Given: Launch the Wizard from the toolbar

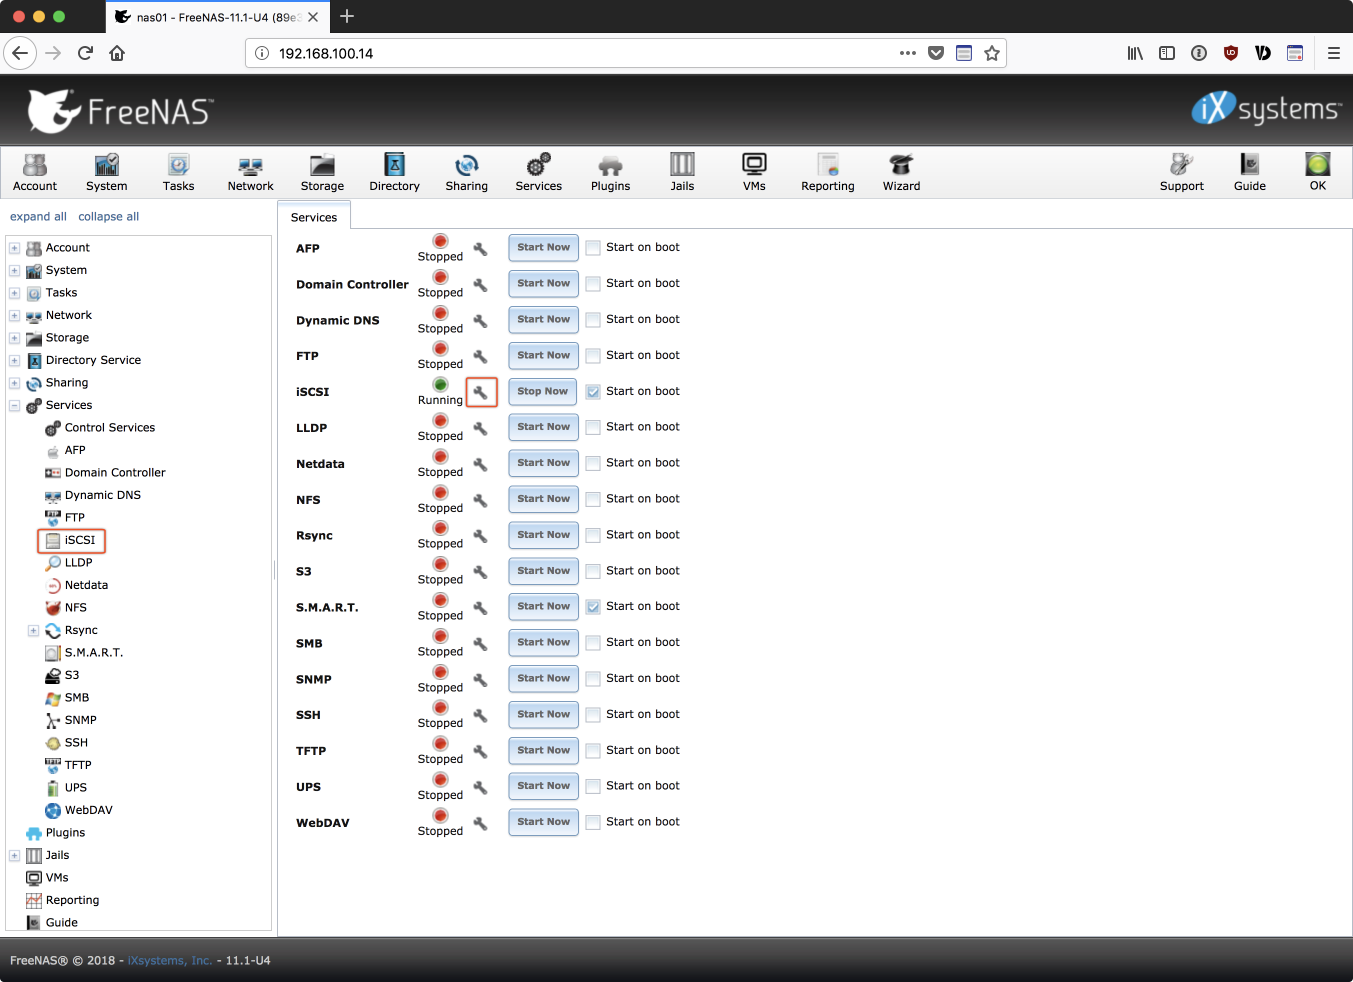Looking at the screenshot, I should pos(901,172).
